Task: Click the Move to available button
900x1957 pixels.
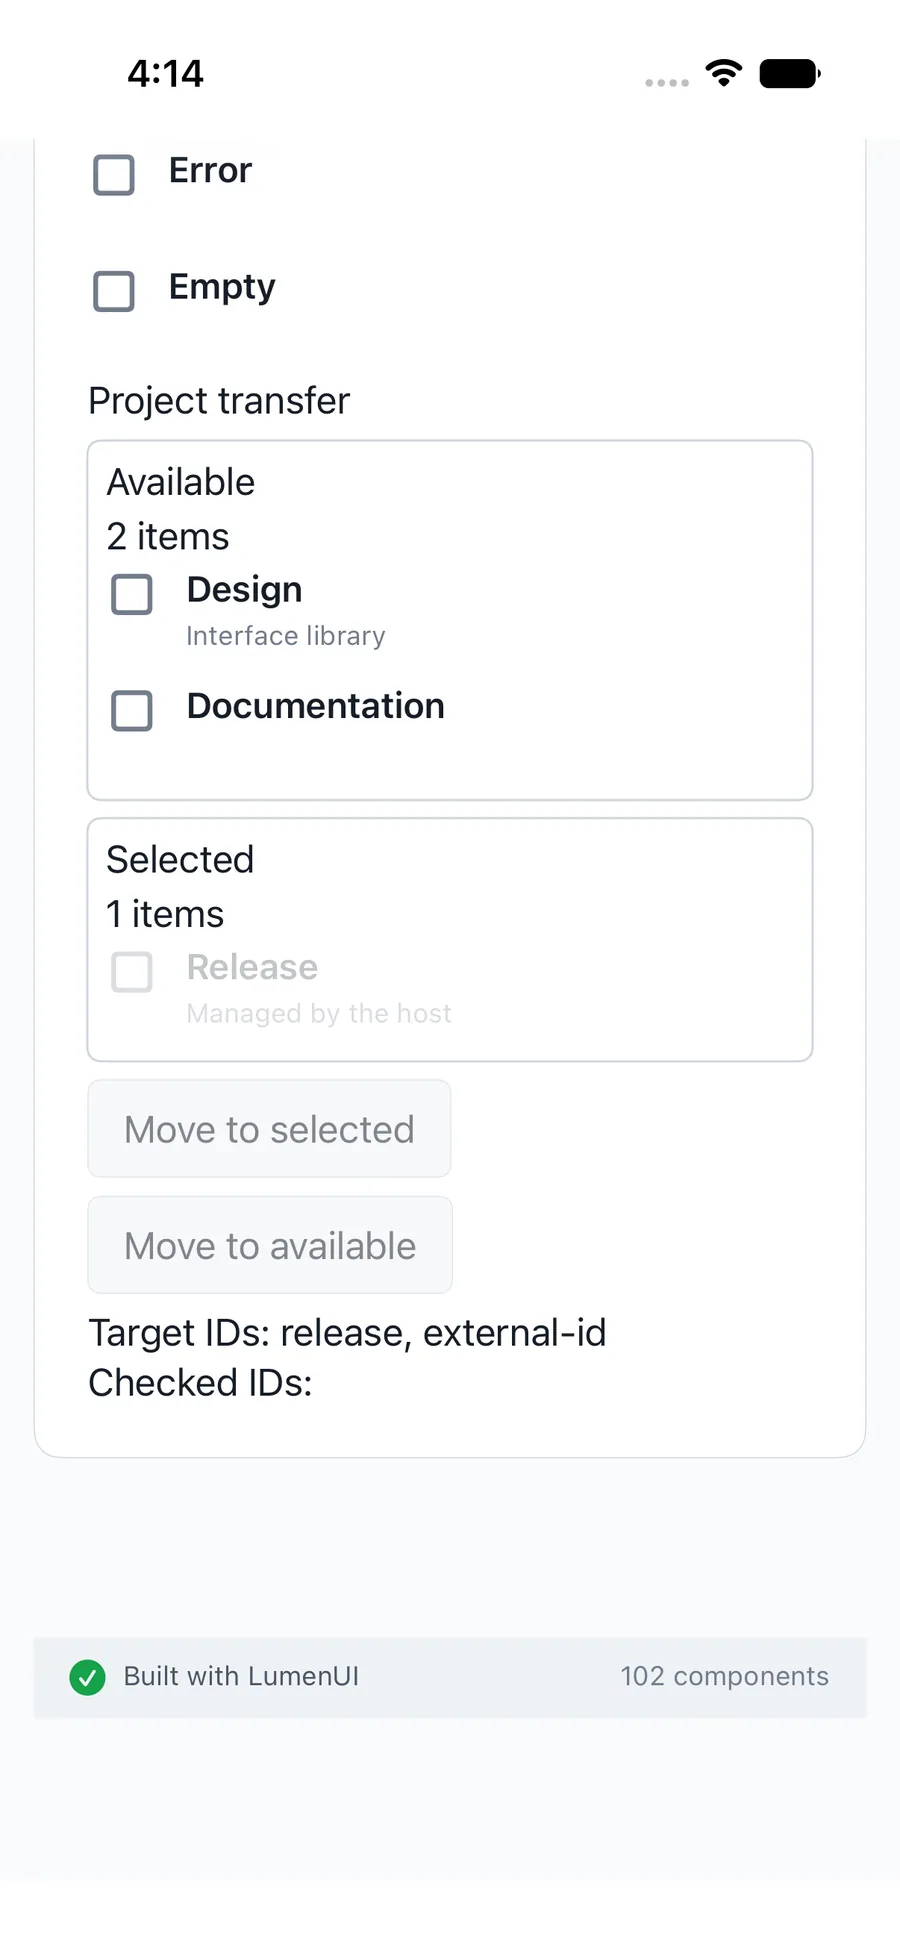Action: pos(270,1245)
